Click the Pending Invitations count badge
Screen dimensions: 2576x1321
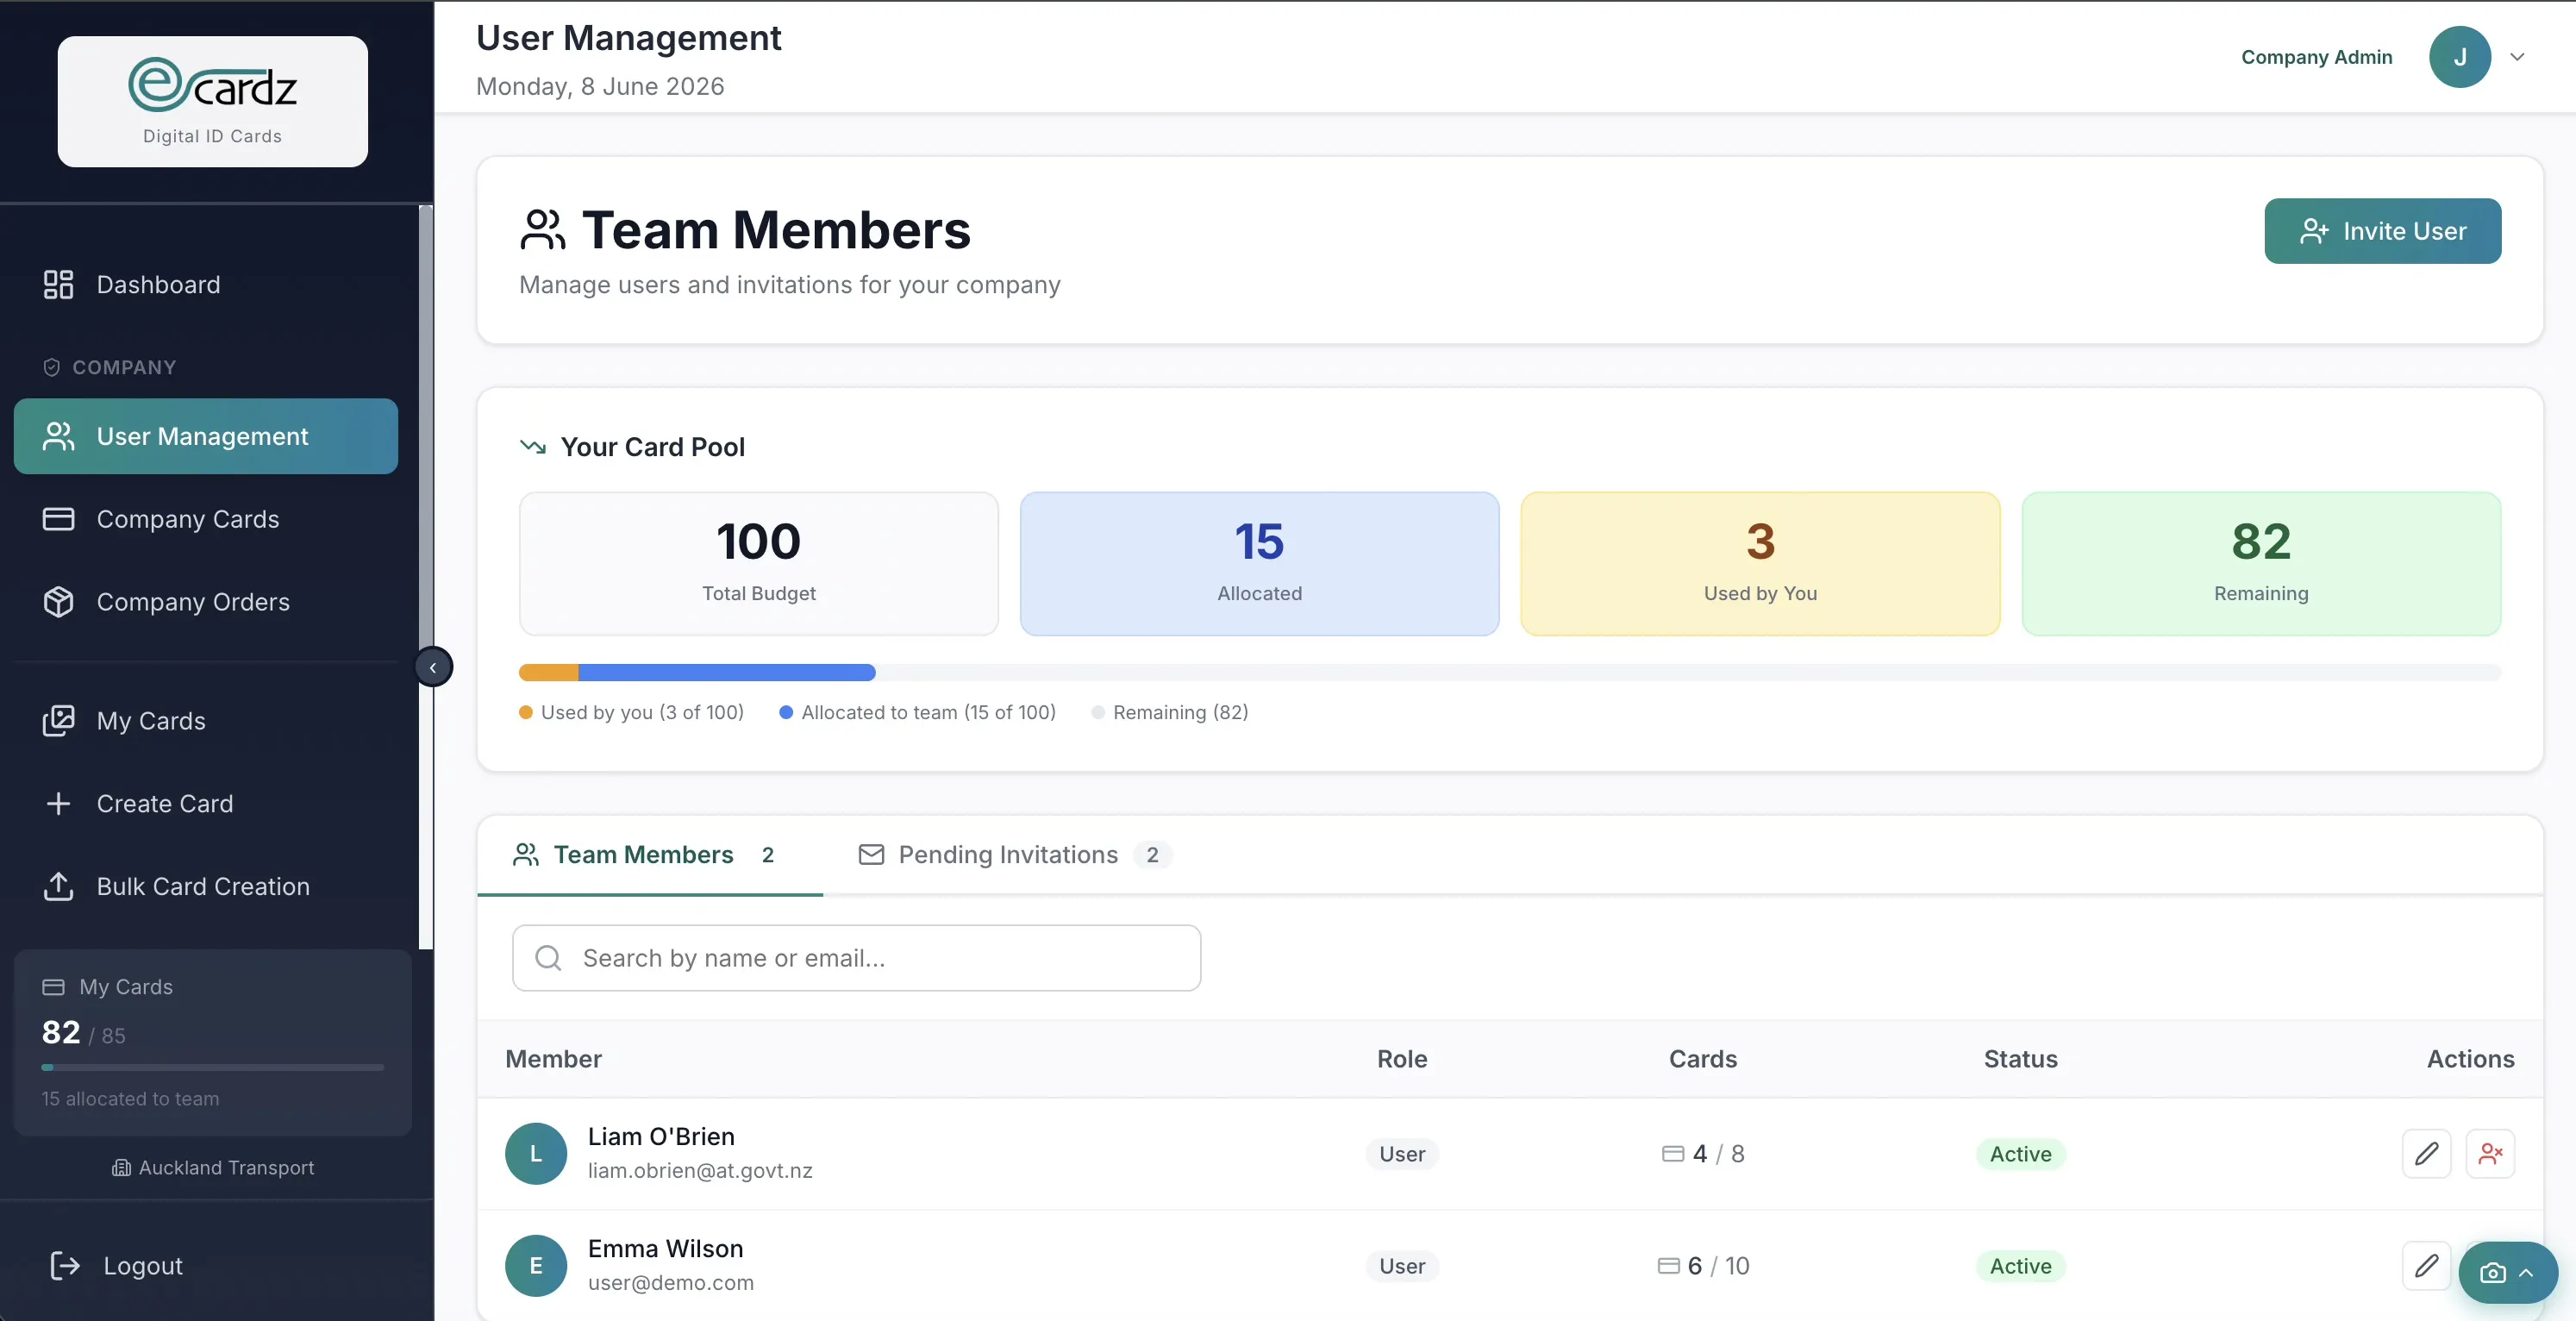point(1152,855)
